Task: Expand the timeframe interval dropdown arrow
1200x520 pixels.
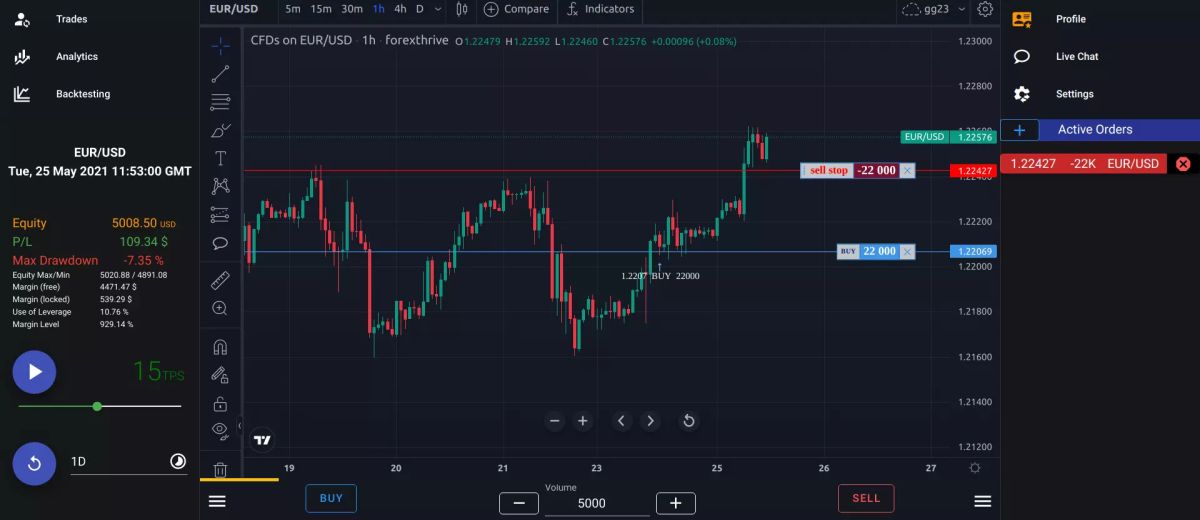Action: (440, 9)
